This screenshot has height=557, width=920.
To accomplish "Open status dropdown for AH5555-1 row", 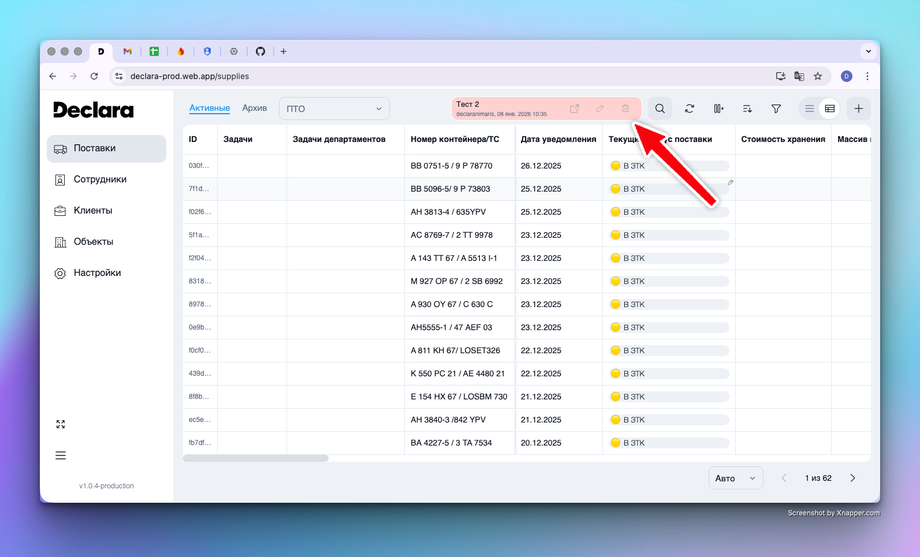I will 669,328.
